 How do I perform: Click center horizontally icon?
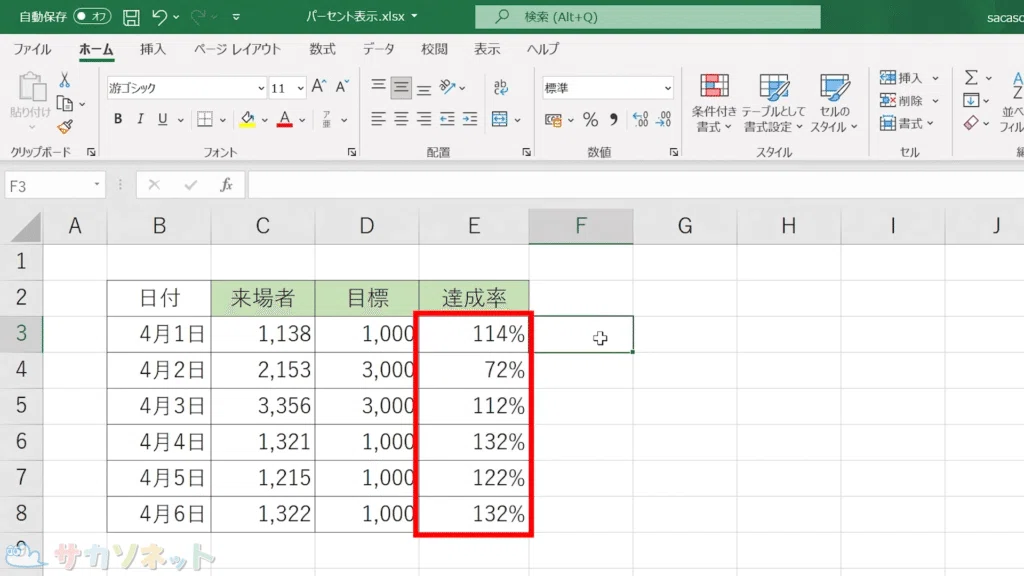point(401,119)
